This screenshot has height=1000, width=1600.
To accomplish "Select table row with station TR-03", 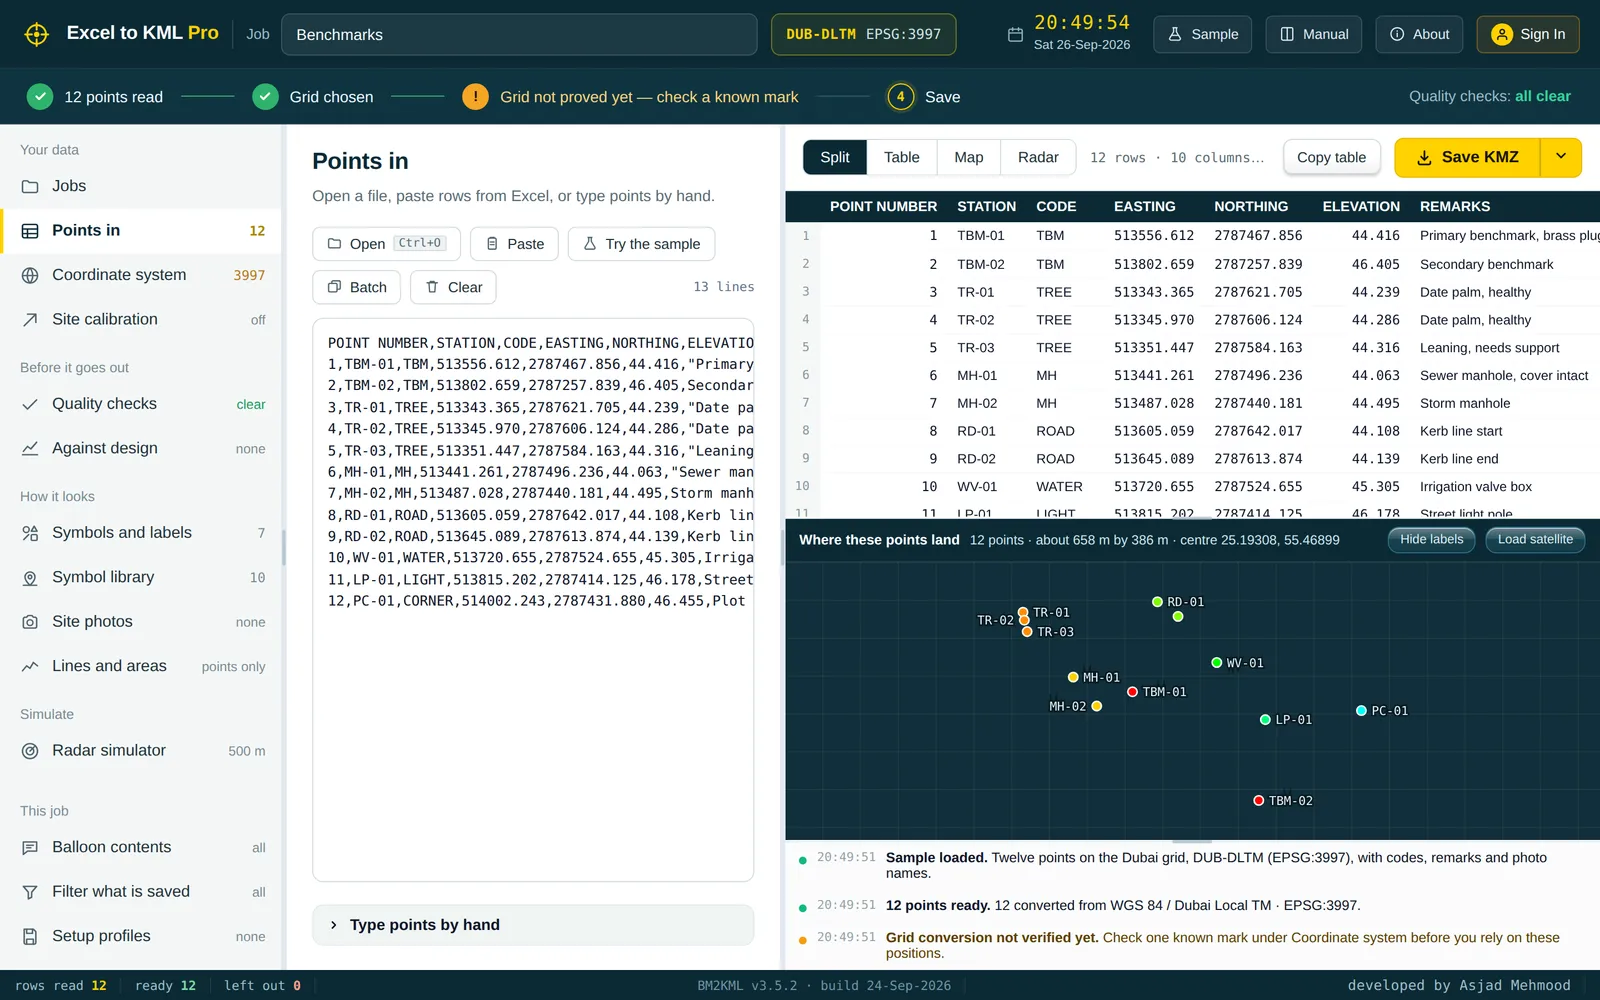I will (1192, 348).
